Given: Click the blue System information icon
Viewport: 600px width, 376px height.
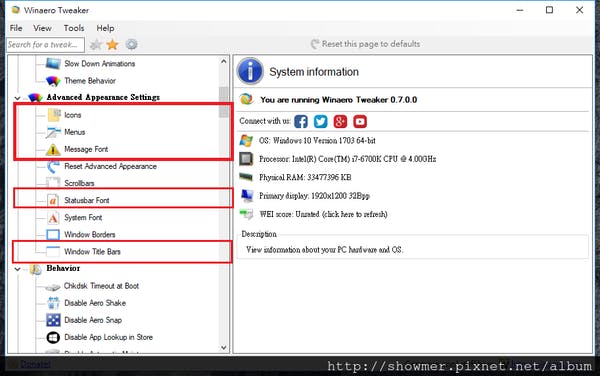Looking at the screenshot, I should click(x=250, y=71).
